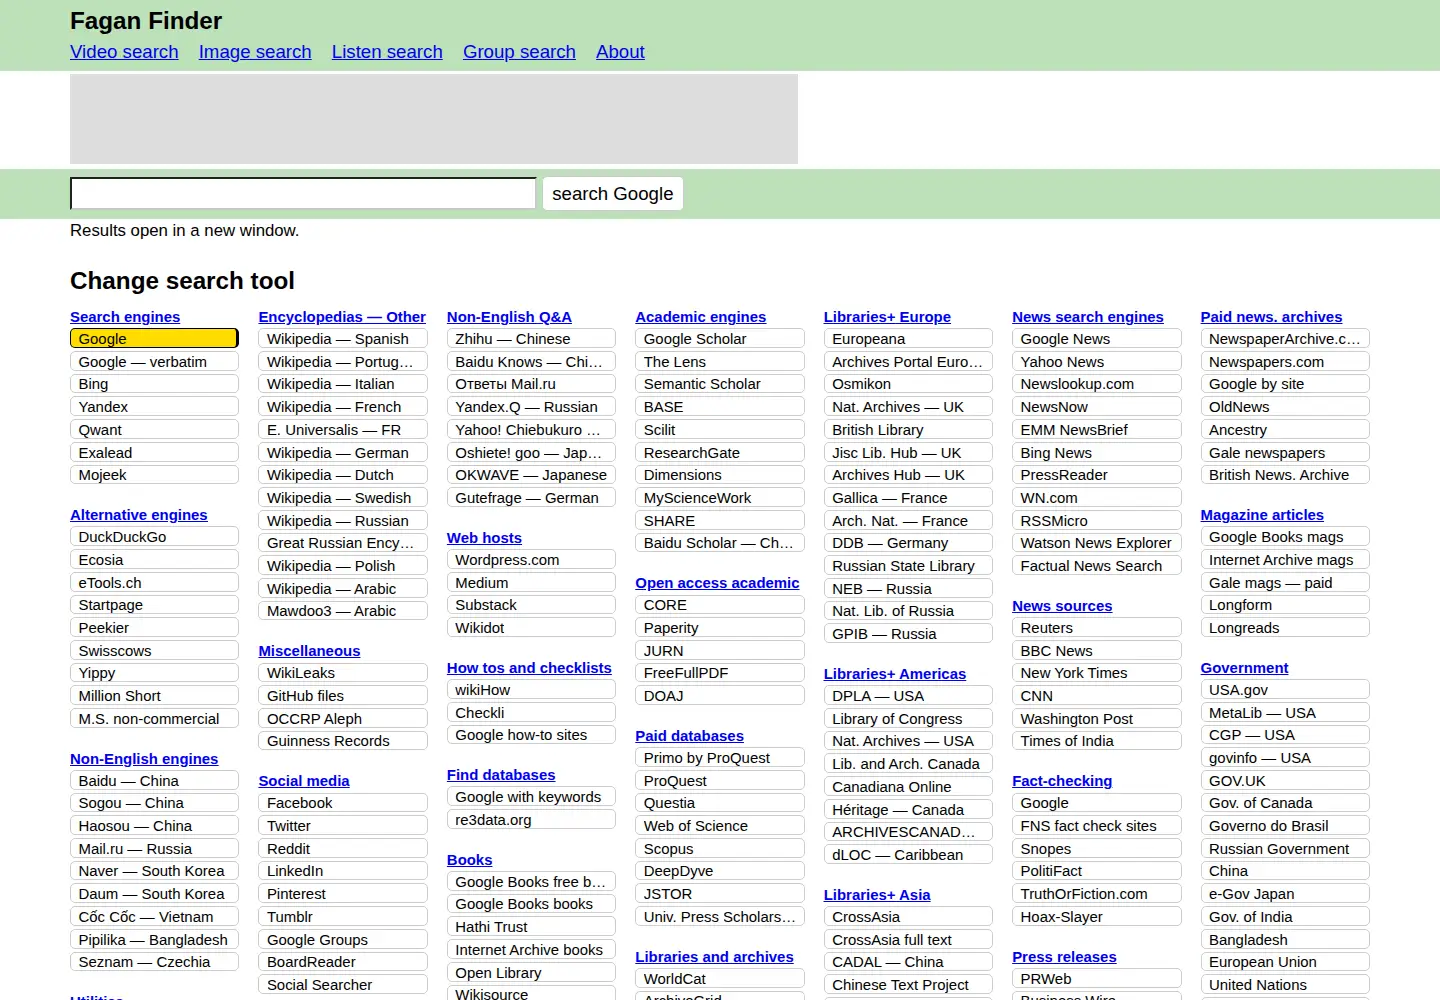Open the Social media category link

pos(304,781)
